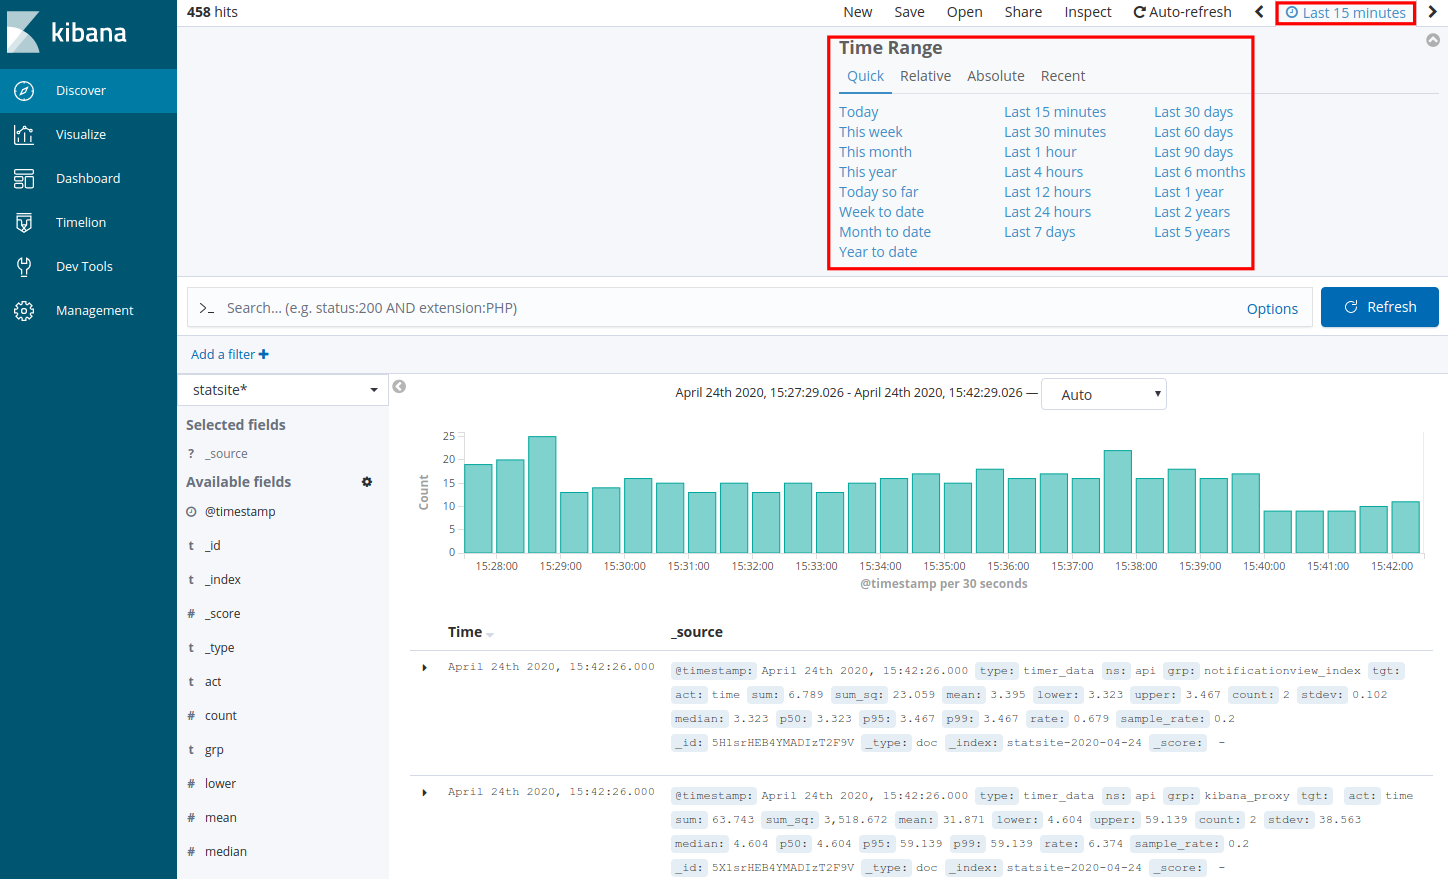Open the Auto interval dropdown
This screenshot has height=879, width=1448.
click(1103, 395)
